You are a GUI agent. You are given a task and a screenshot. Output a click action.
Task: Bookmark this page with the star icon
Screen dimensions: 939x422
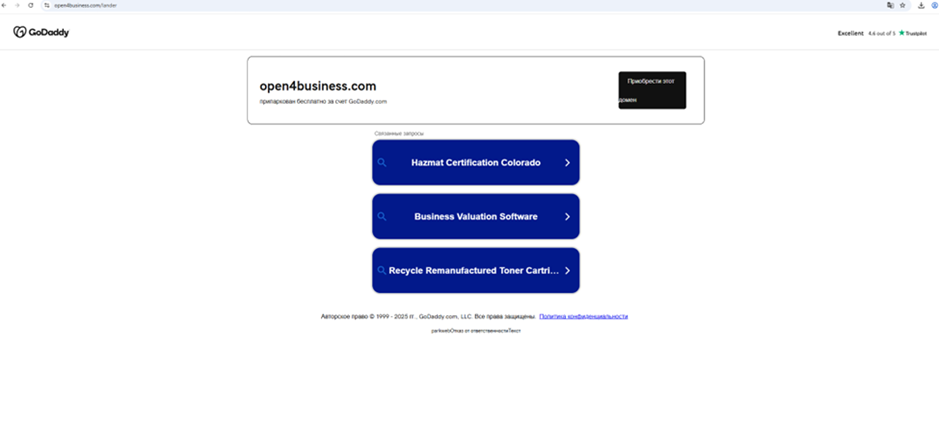[x=902, y=5]
